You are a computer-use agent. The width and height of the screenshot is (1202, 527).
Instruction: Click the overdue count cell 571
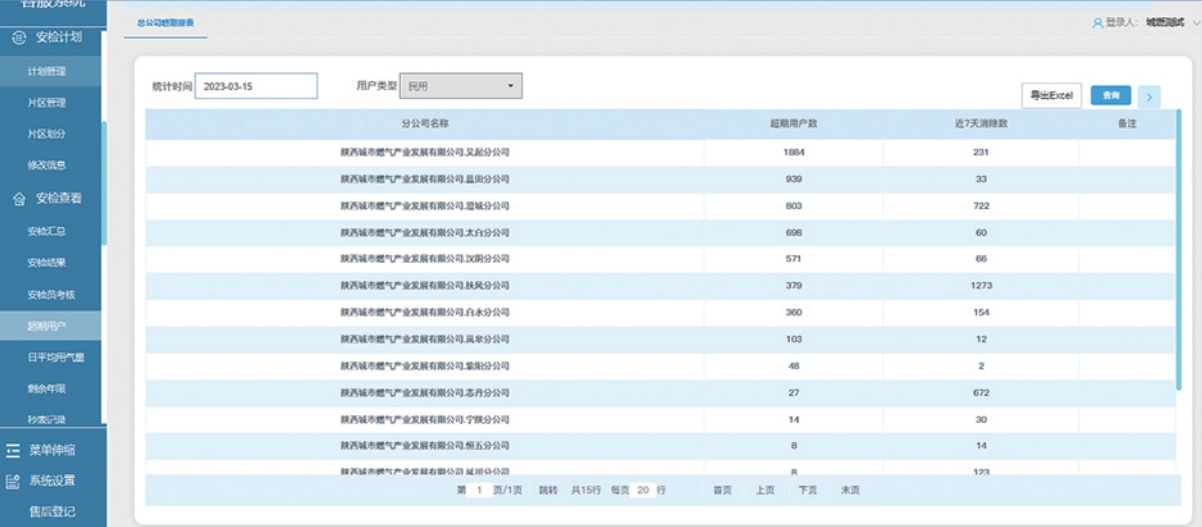point(794,258)
